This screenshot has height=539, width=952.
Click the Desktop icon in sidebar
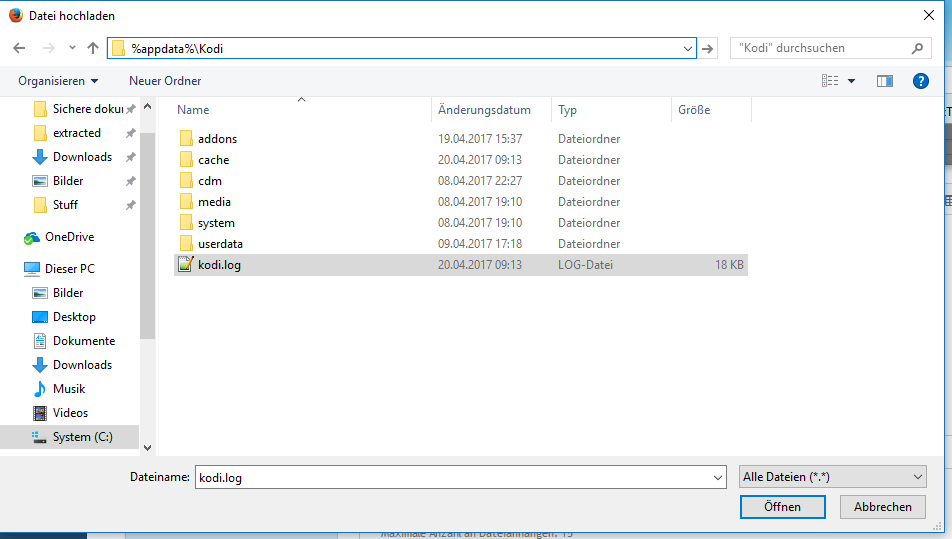pos(40,317)
